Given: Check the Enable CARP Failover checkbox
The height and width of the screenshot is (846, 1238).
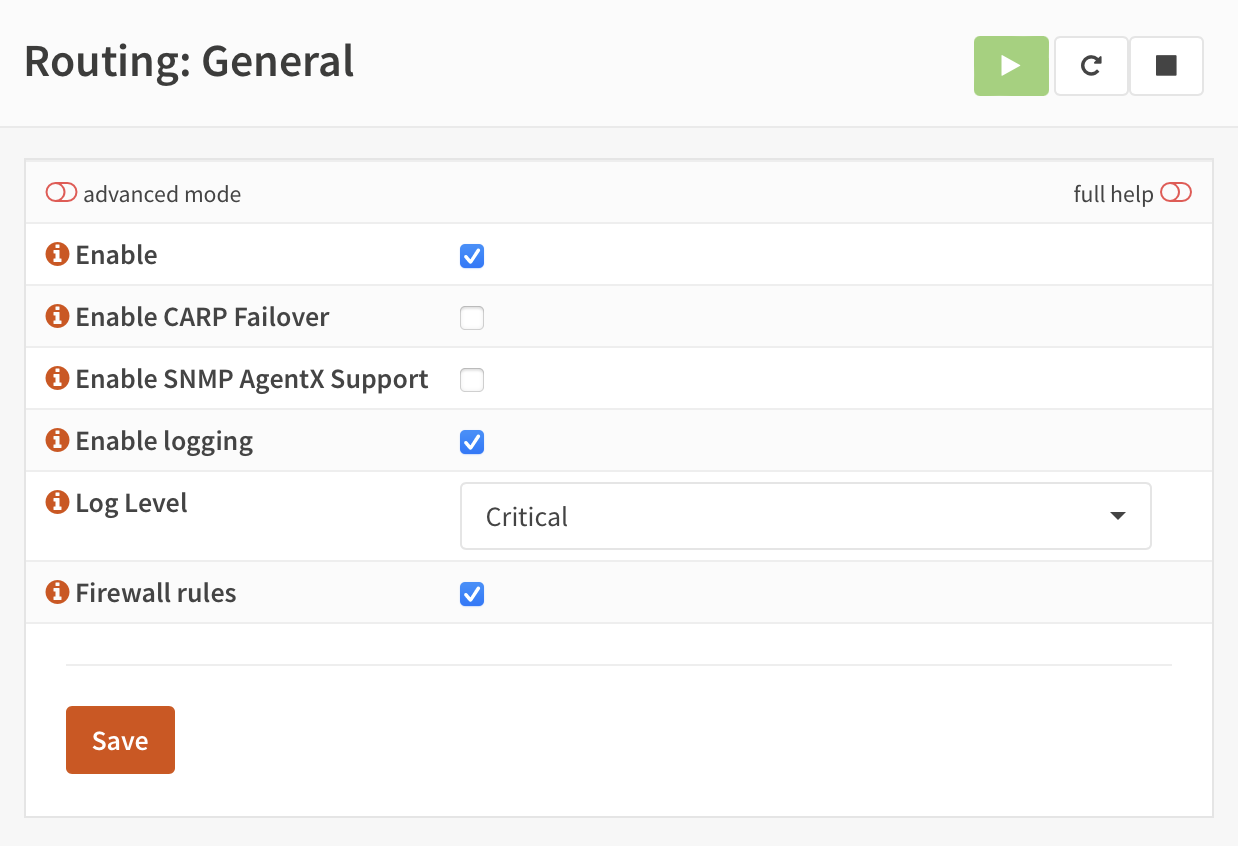Looking at the screenshot, I should pos(472,318).
